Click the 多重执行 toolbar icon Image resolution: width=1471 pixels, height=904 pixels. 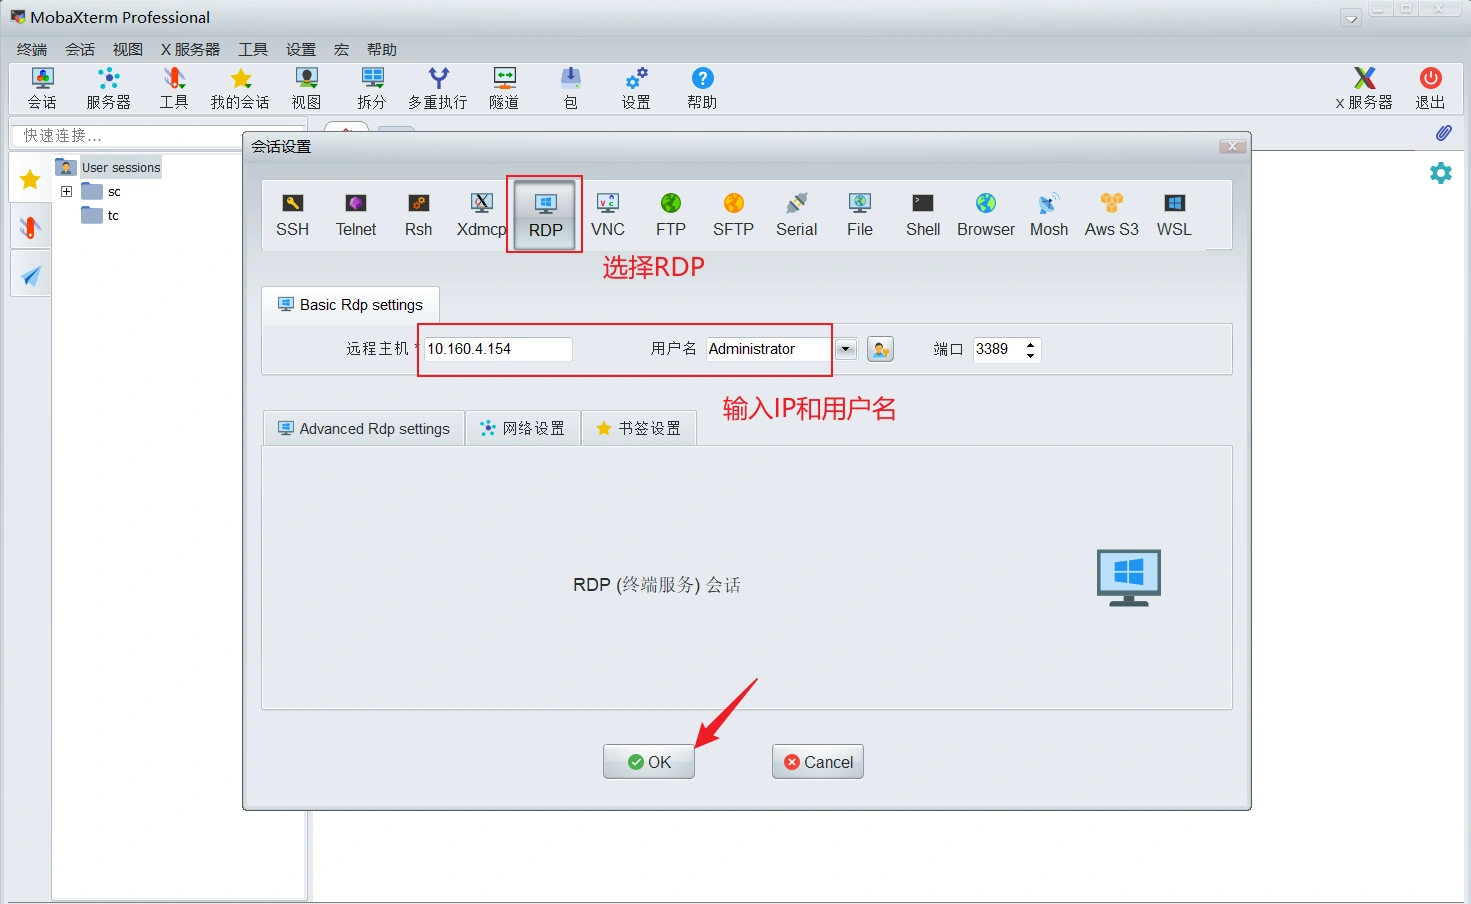point(438,88)
